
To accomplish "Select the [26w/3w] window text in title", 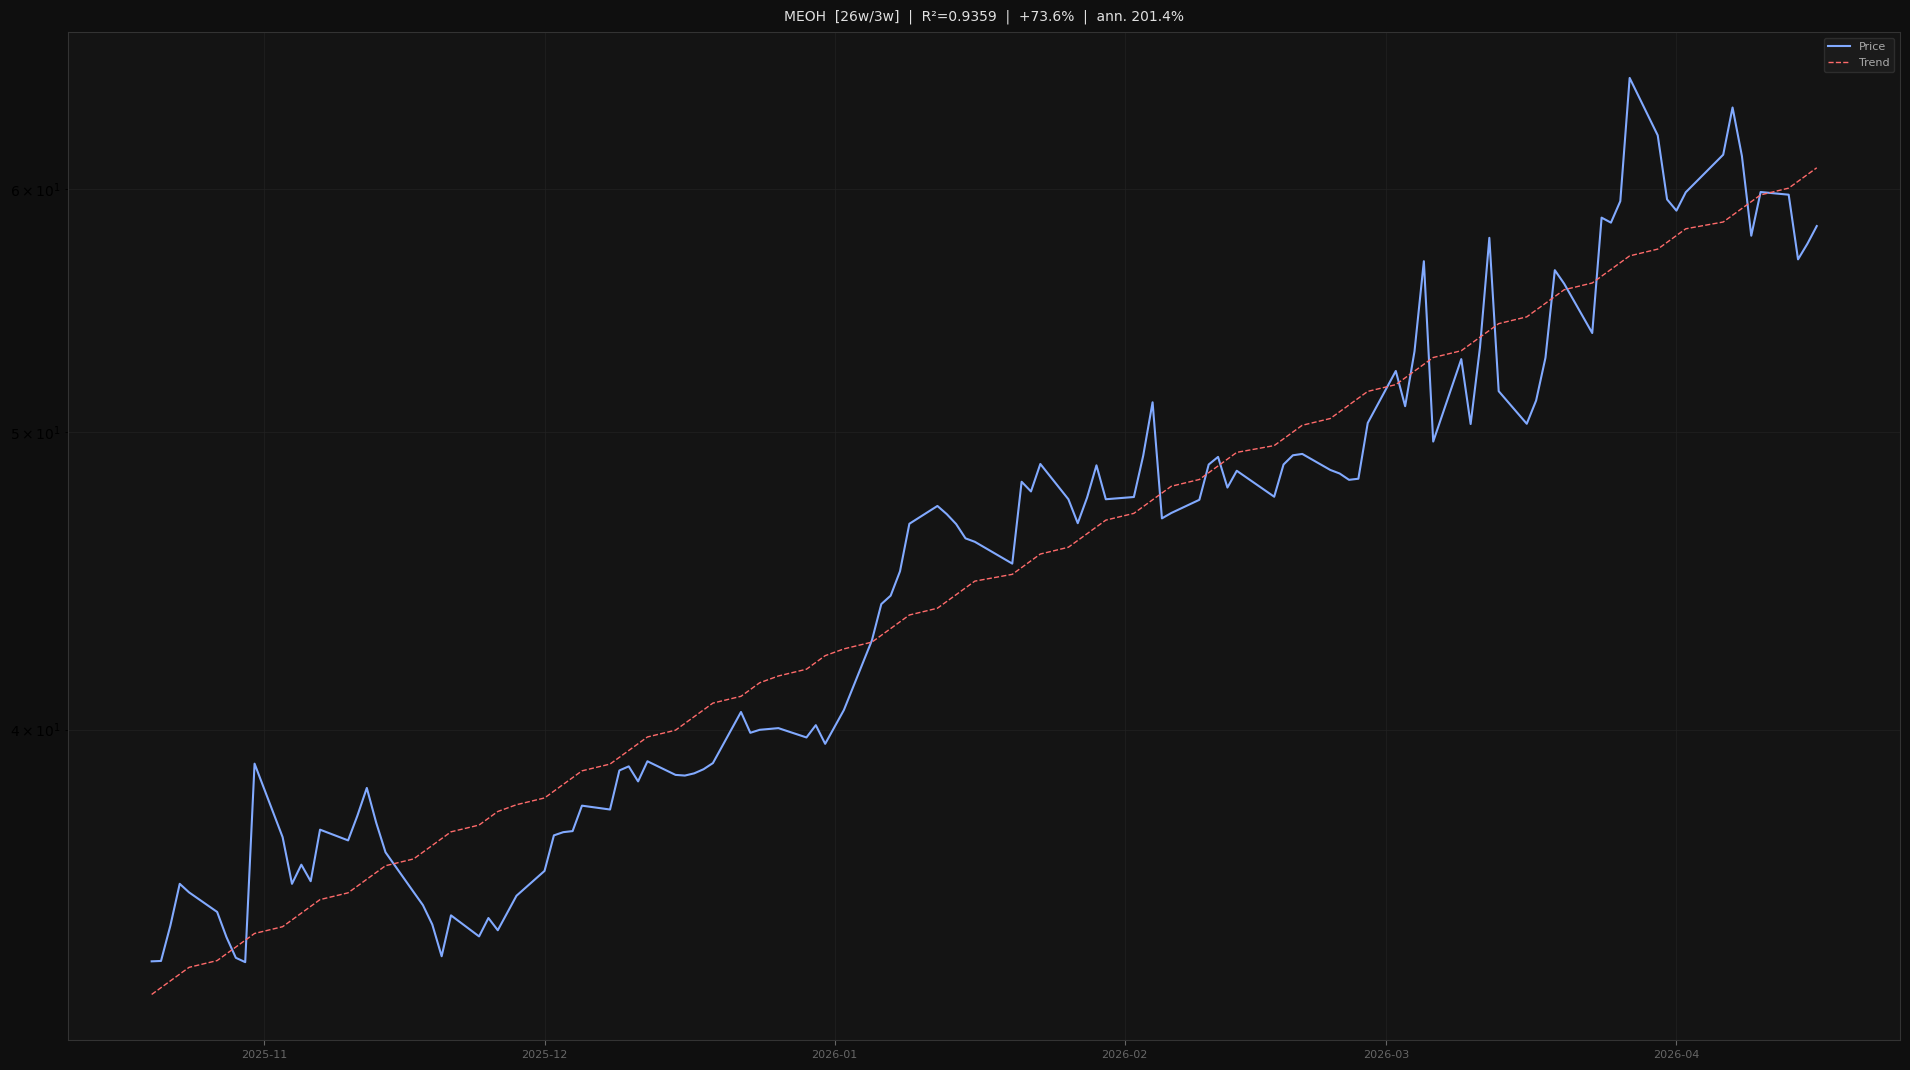I will pyautogui.click(x=867, y=17).
